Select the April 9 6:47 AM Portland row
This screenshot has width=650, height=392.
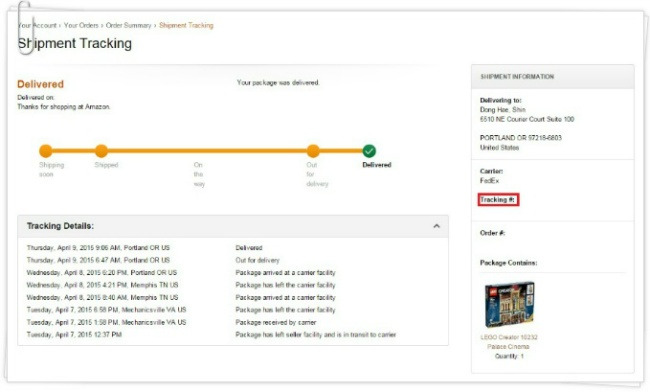pyautogui.click(x=233, y=260)
